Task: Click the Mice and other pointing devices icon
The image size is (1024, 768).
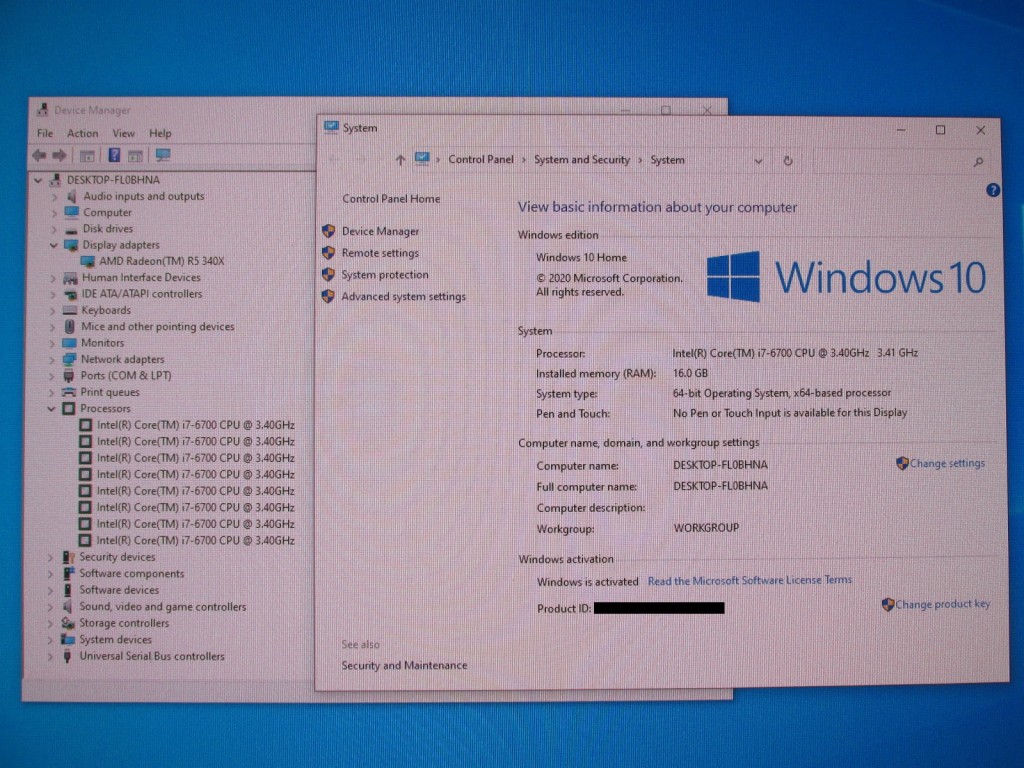Action: coord(69,327)
